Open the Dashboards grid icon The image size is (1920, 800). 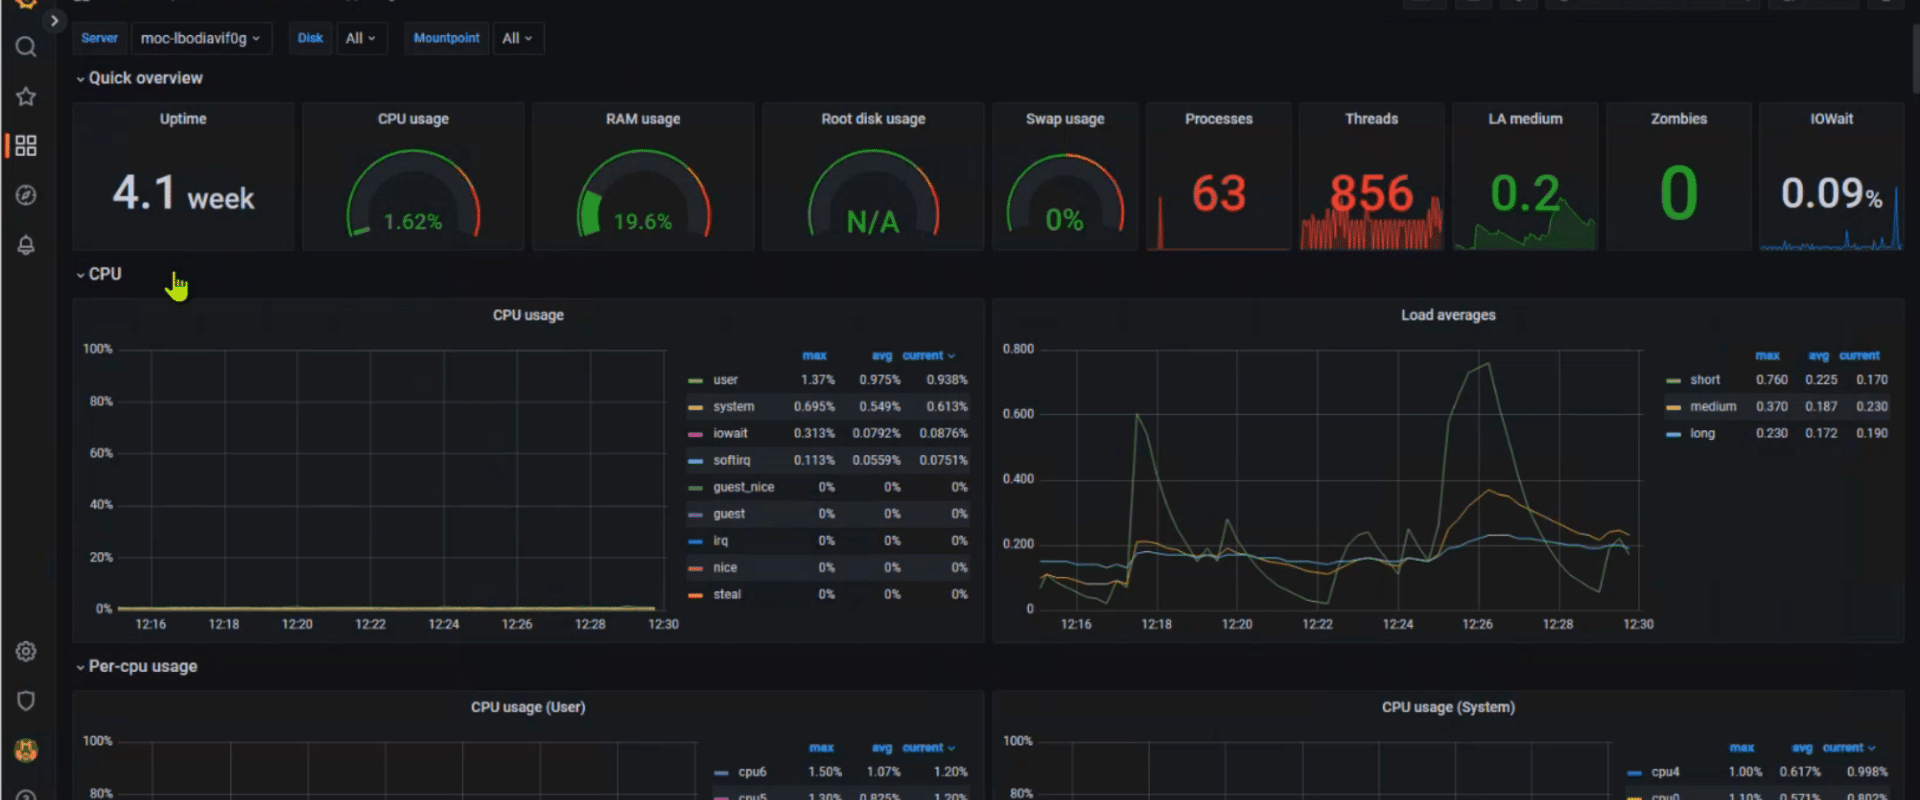click(26, 146)
